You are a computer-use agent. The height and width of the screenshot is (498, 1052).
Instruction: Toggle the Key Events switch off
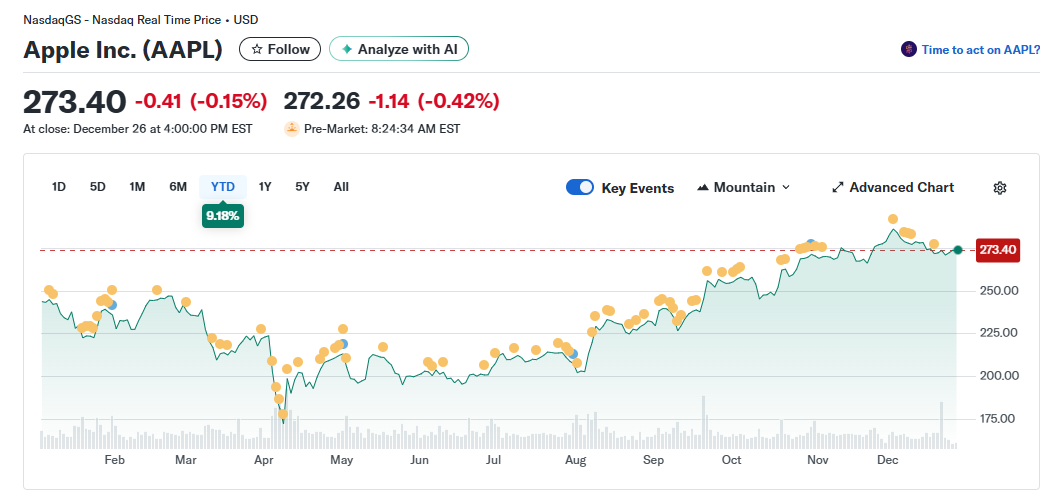(x=580, y=187)
